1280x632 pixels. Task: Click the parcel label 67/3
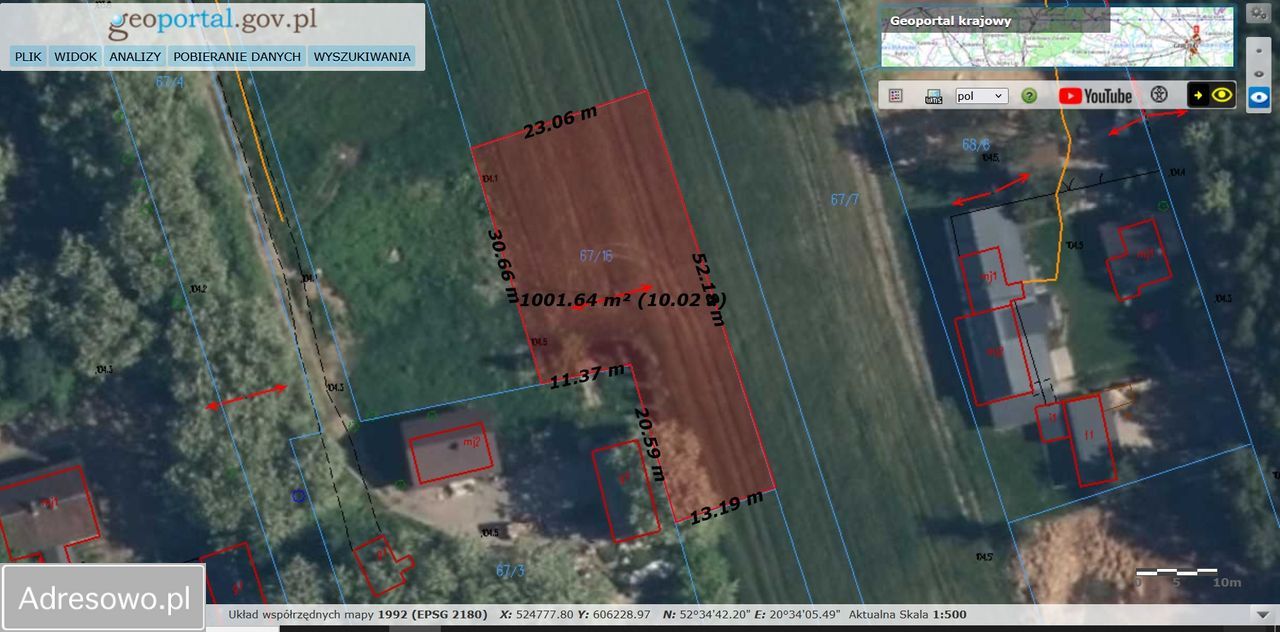[x=511, y=570]
